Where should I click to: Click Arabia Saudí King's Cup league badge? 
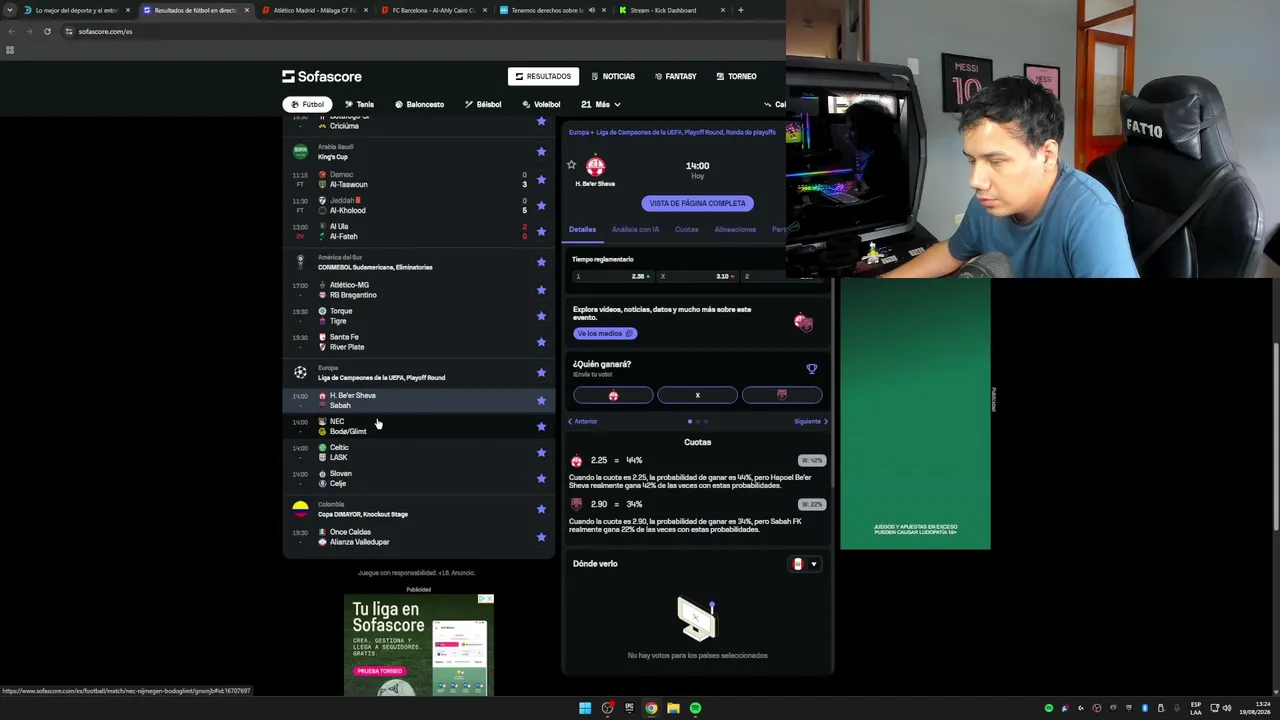pos(300,152)
